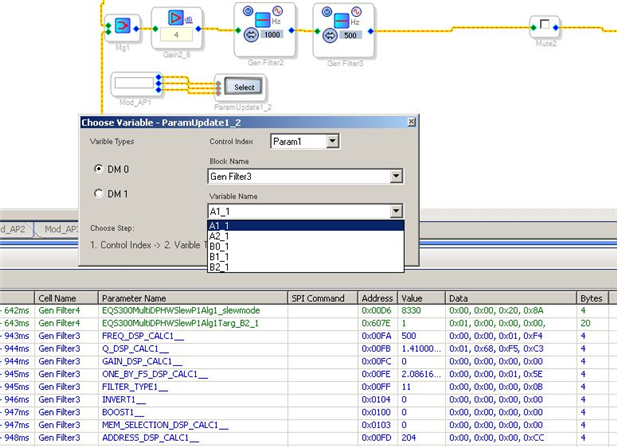
Task: Choose B0_1 in the variable list
Action: coord(305,247)
